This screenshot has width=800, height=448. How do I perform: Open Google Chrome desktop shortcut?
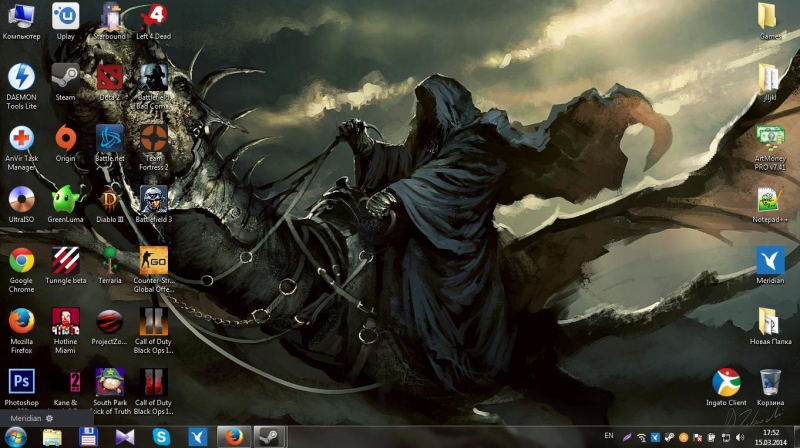21,270
